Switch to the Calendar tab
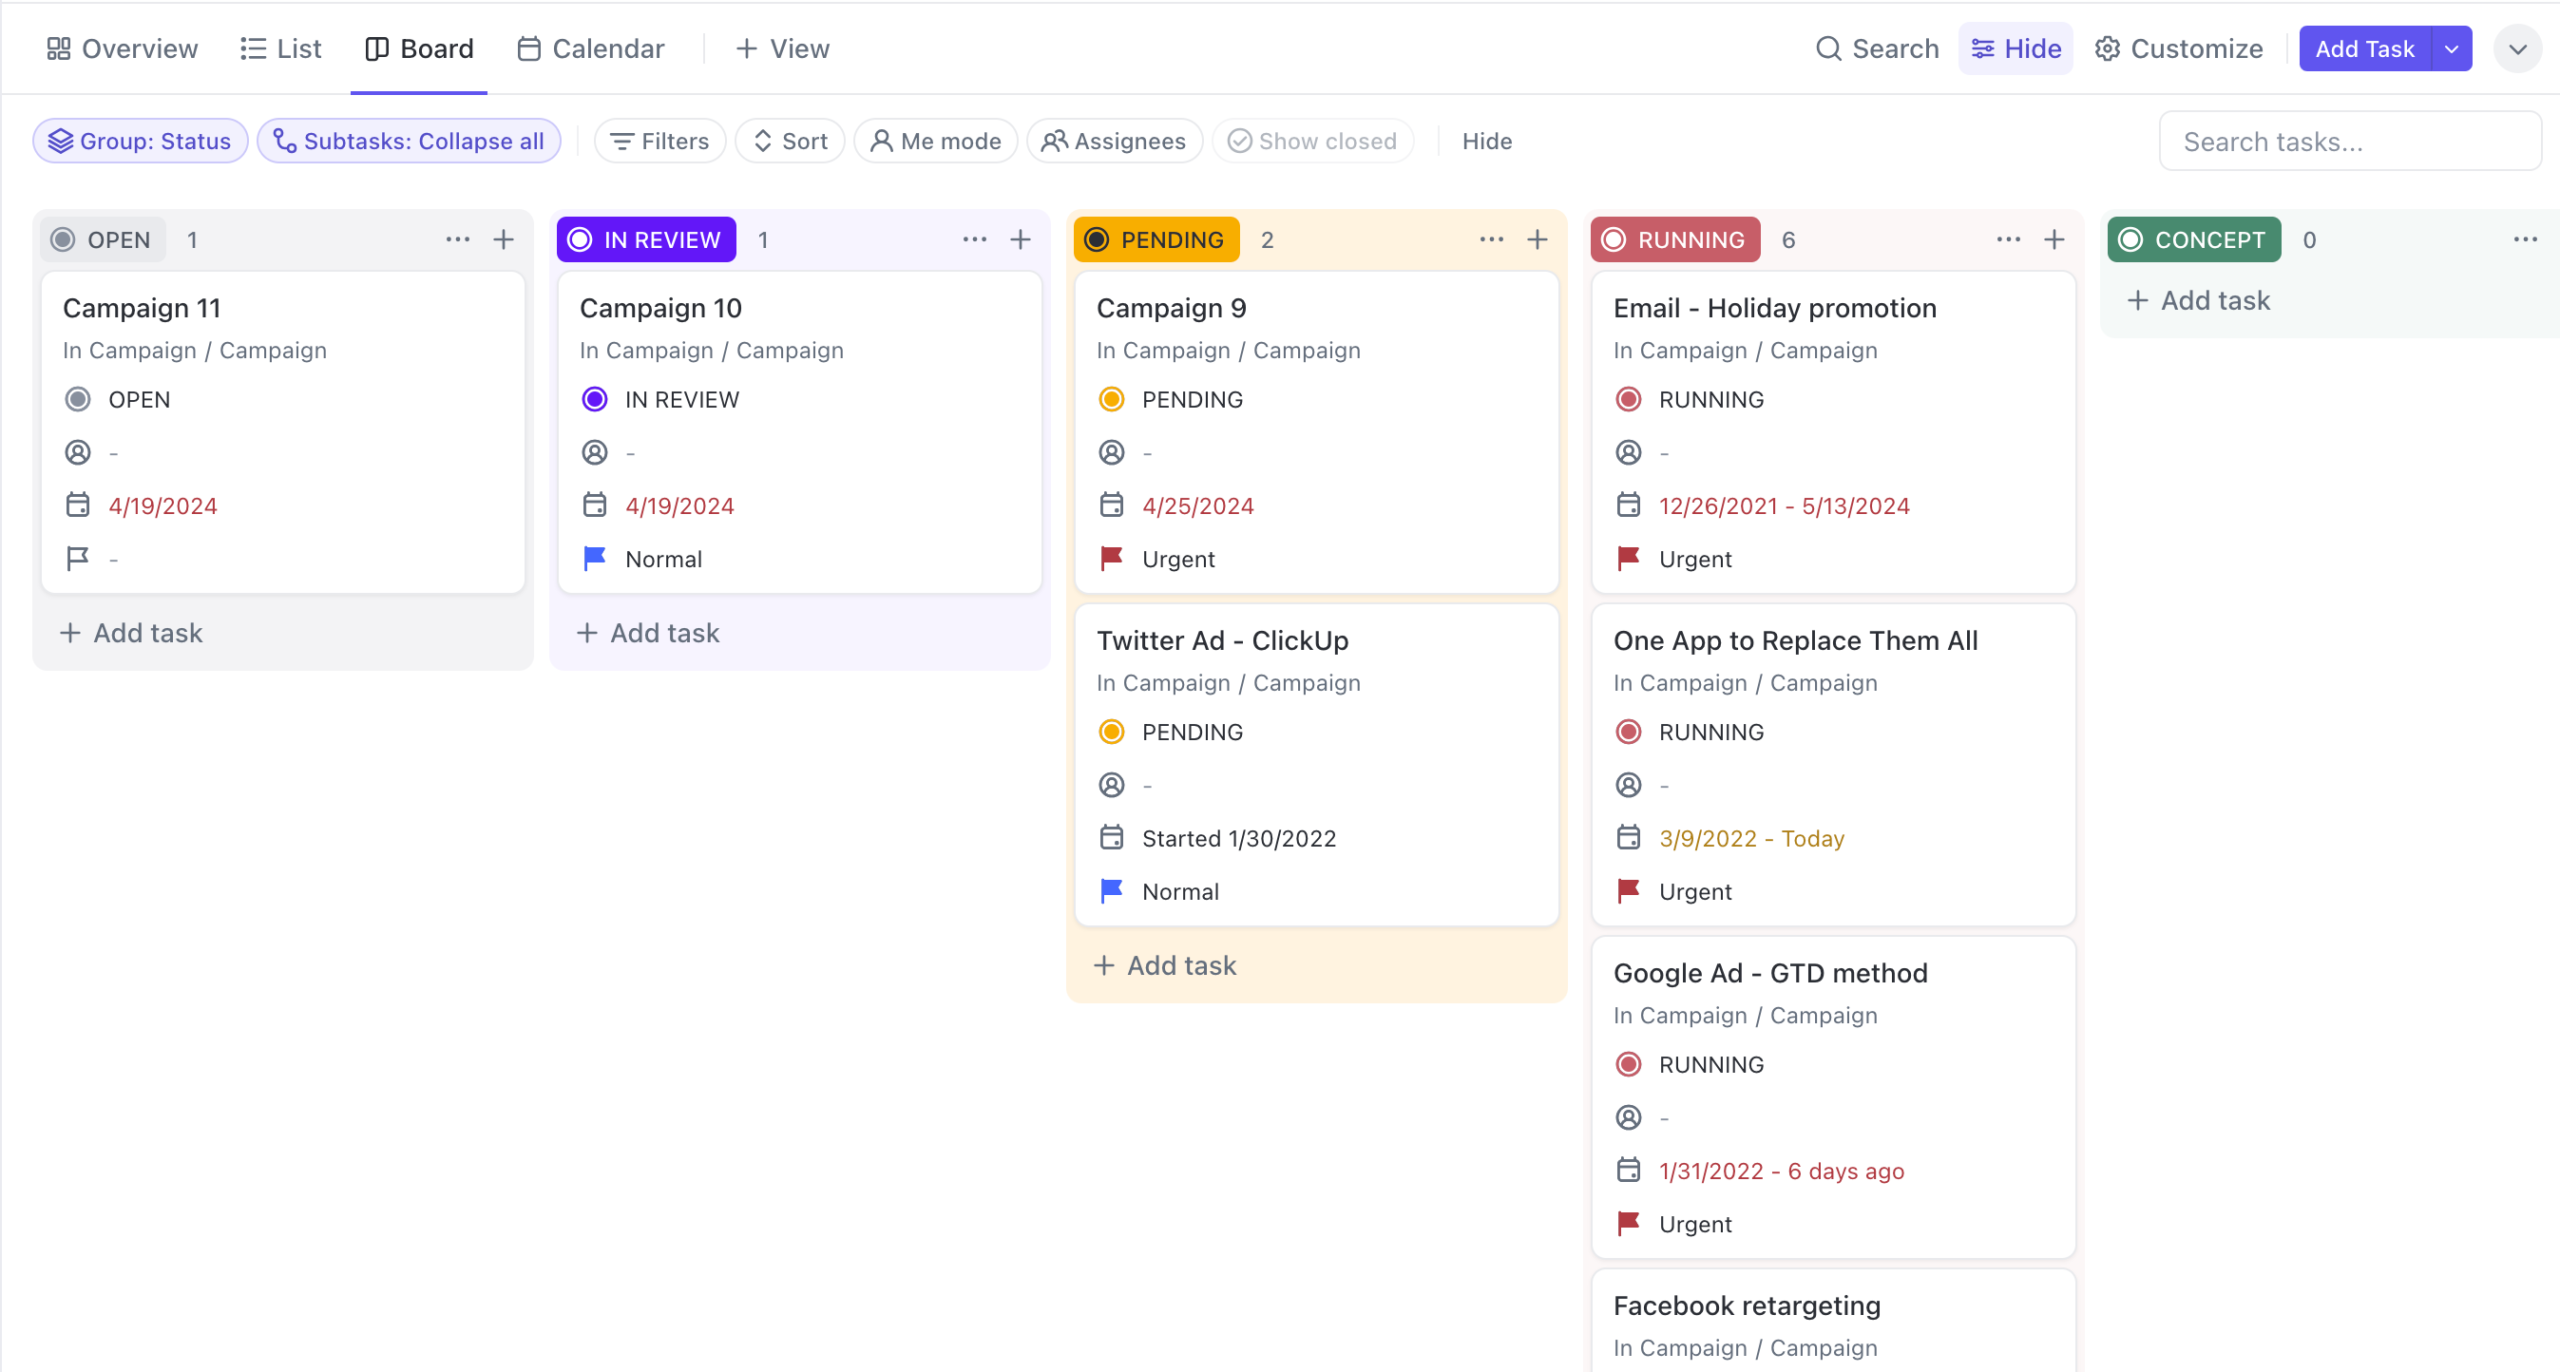Screen dimensions: 2560x1372 tap(590, 47)
